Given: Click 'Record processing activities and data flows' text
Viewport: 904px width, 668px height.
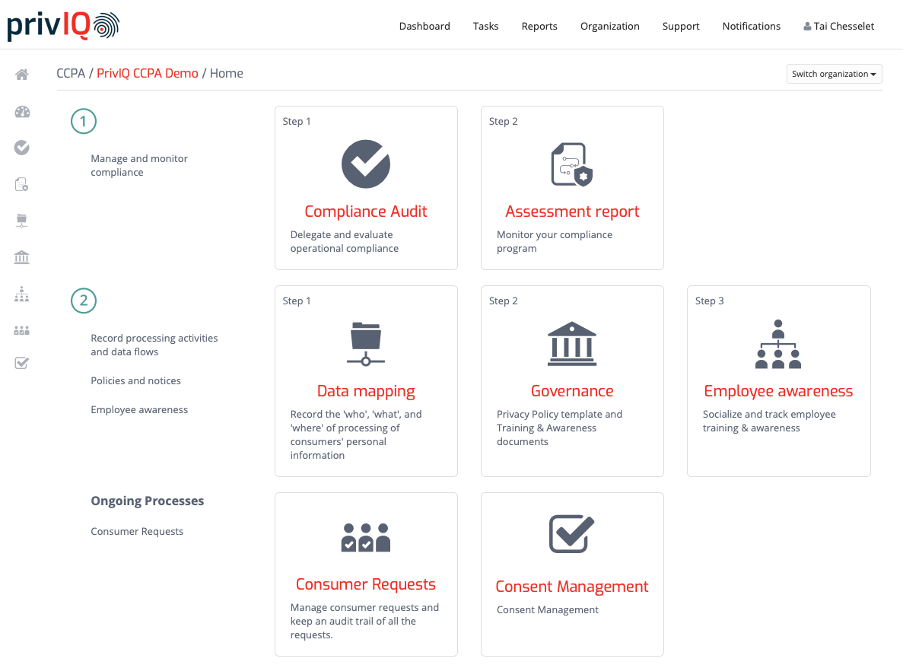Looking at the screenshot, I should (154, 345).
